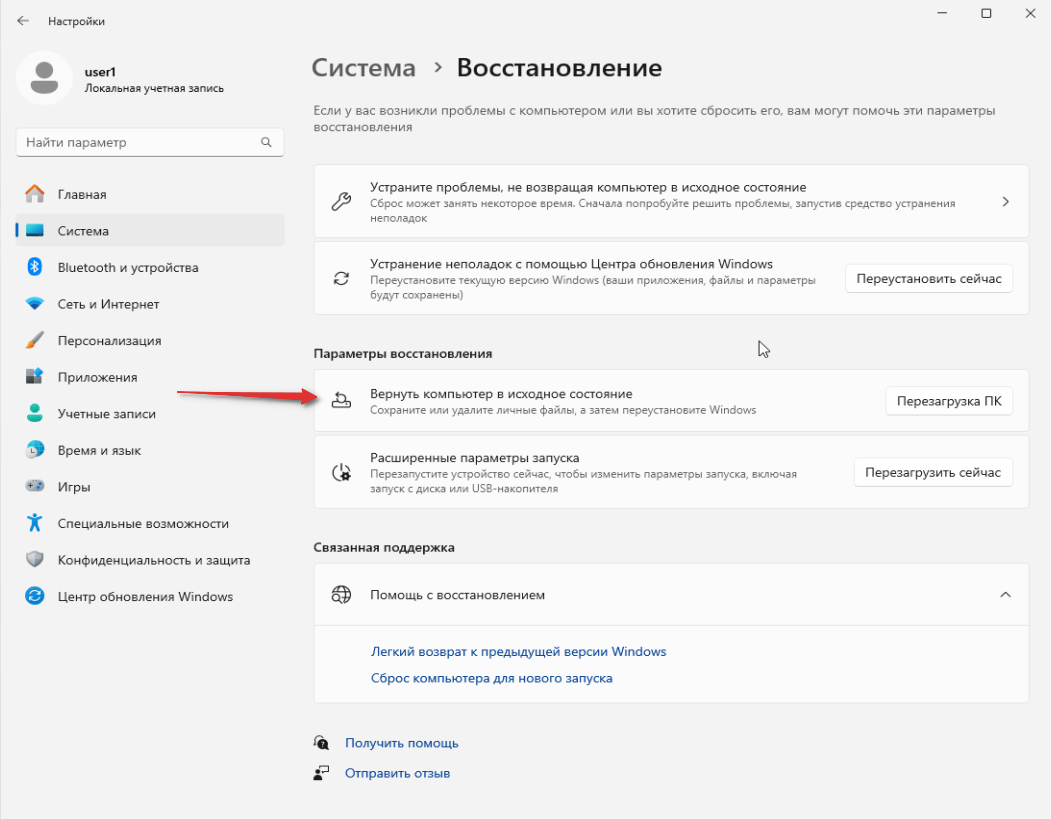Open Сеть и Интернет settings
The image size is (1051, 819).
[150, 304]
